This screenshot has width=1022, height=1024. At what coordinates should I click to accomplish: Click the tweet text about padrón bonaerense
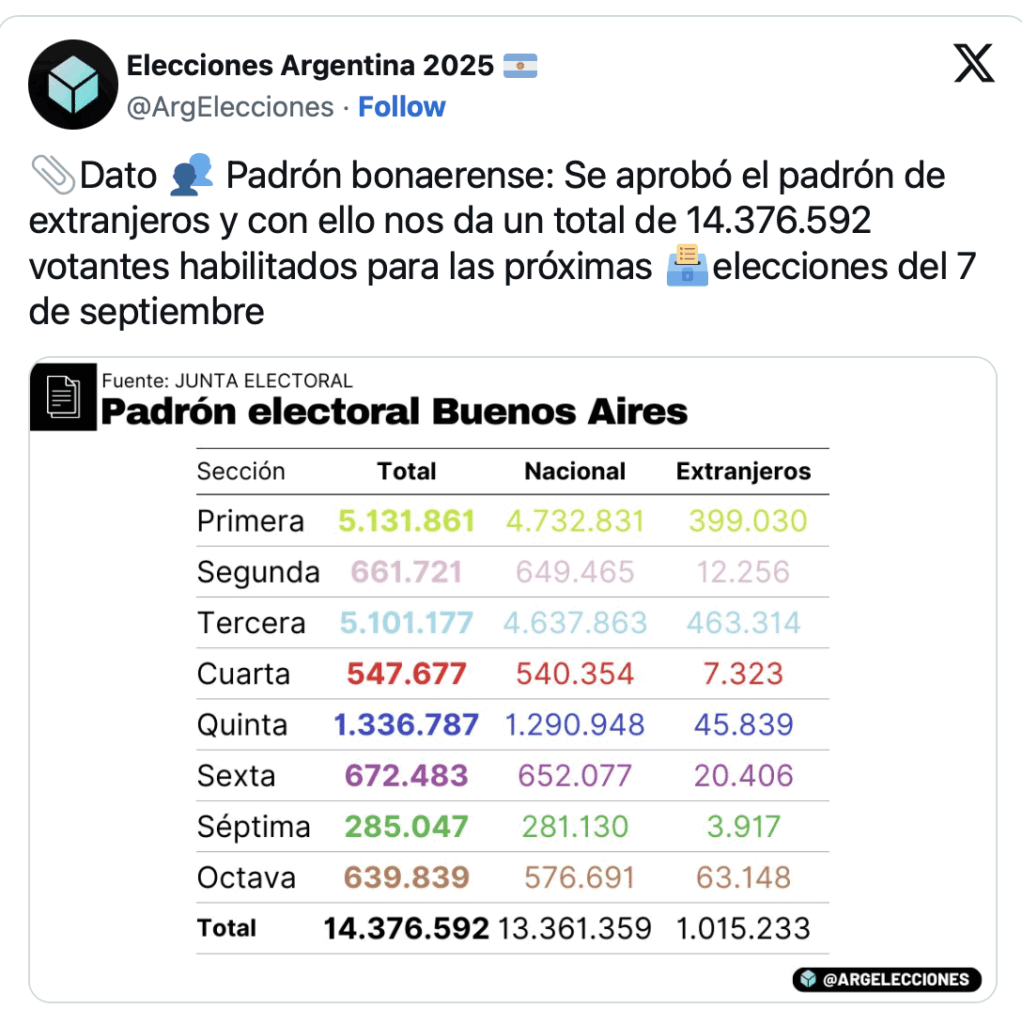point(503,242)
